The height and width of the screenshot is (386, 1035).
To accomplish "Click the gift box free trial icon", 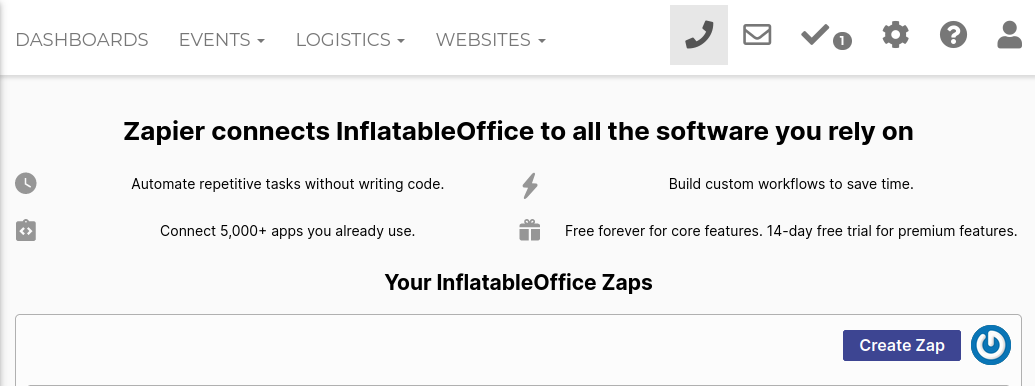I will (529, 231).
